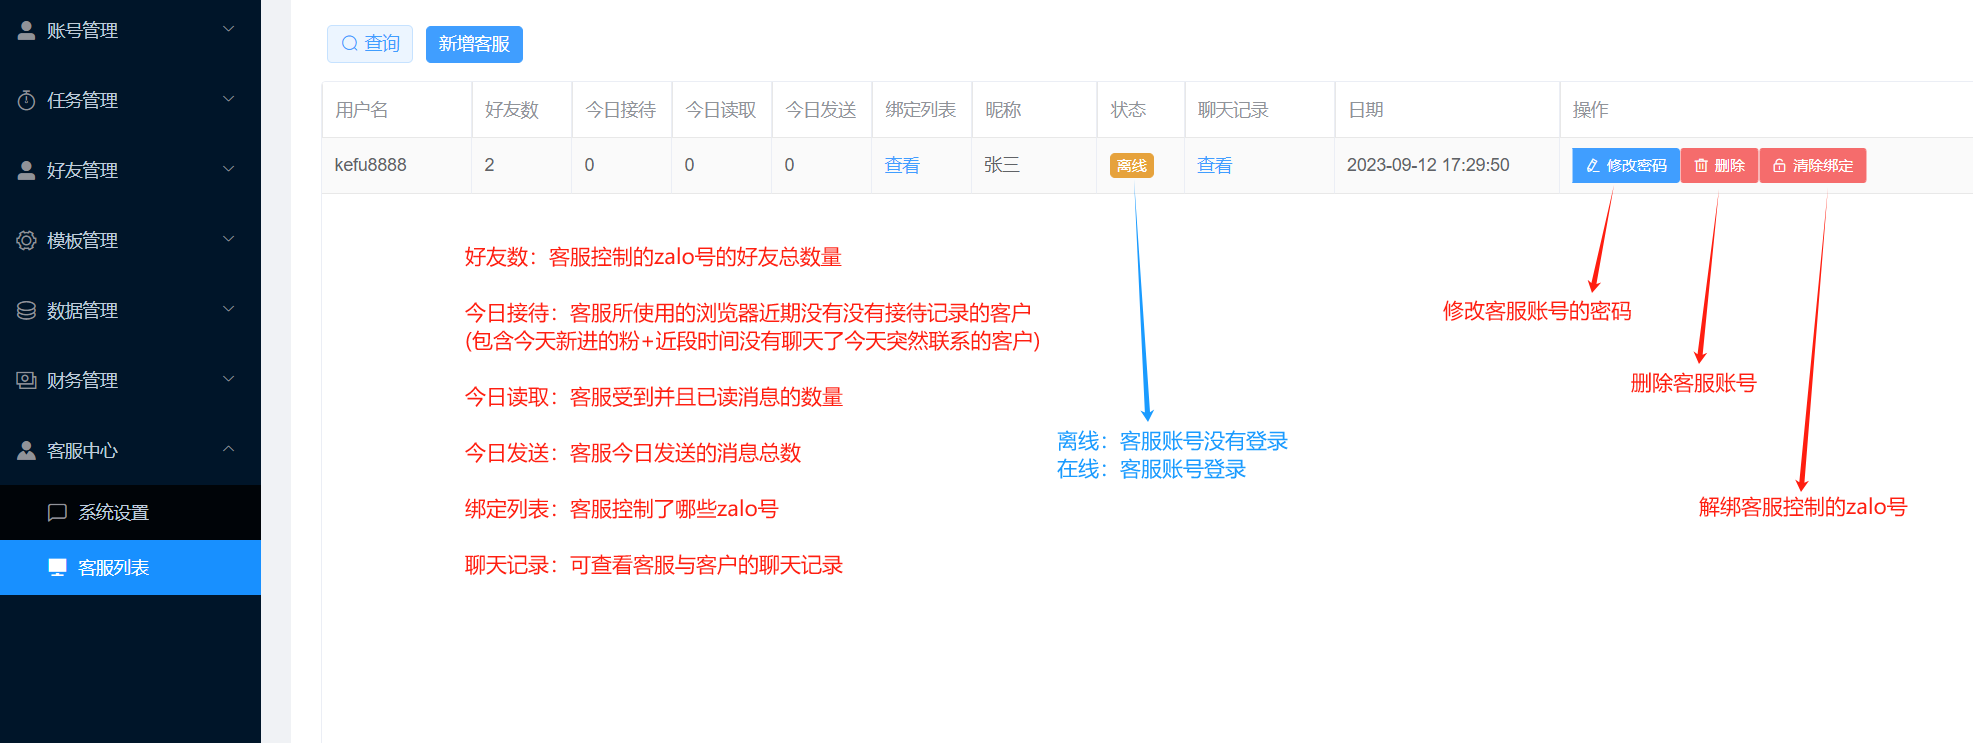Collapse the 客服中心 section chevron

228,450
